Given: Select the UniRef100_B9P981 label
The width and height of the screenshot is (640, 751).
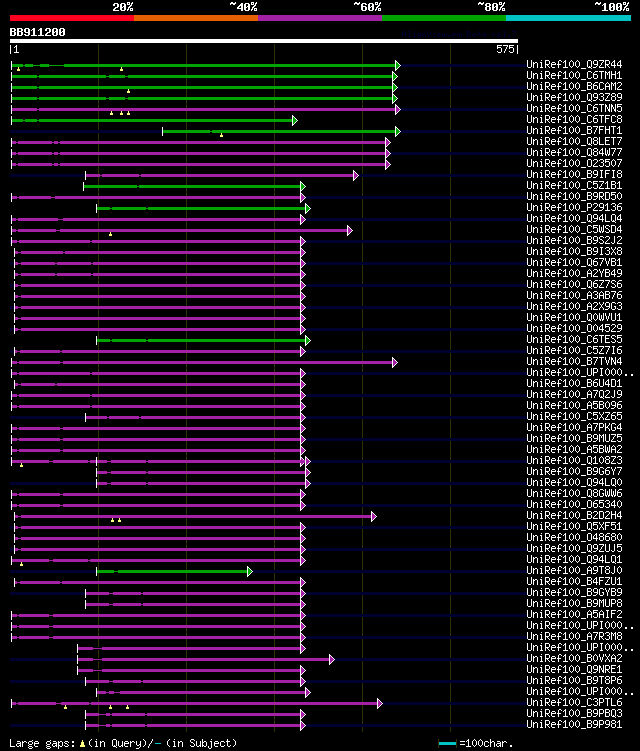Looking at the screenshot, I should click(x=574, y=725).
